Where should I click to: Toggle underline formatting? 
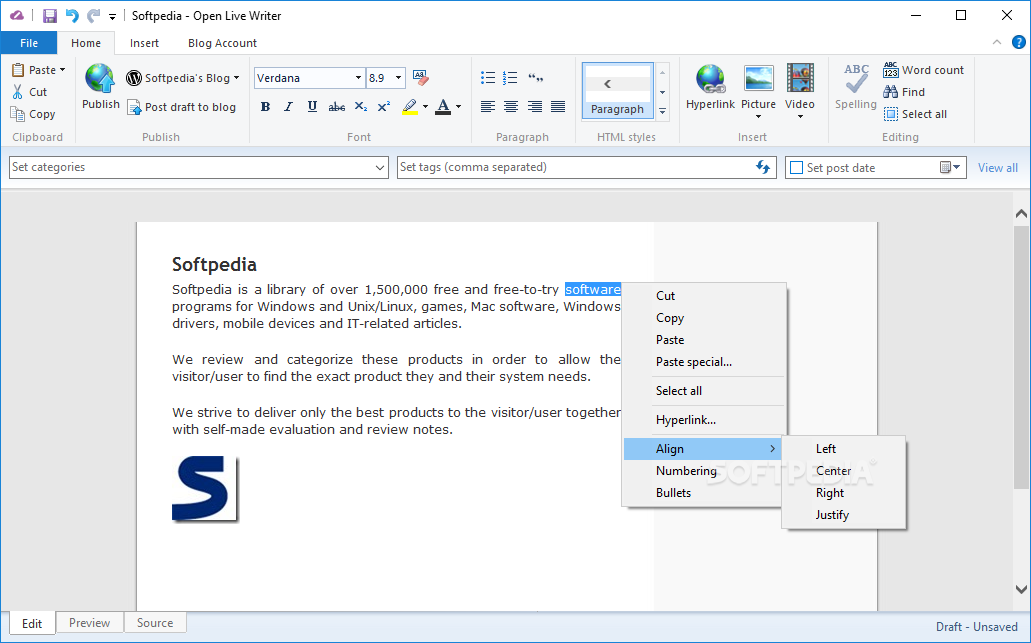pos(312,107)
